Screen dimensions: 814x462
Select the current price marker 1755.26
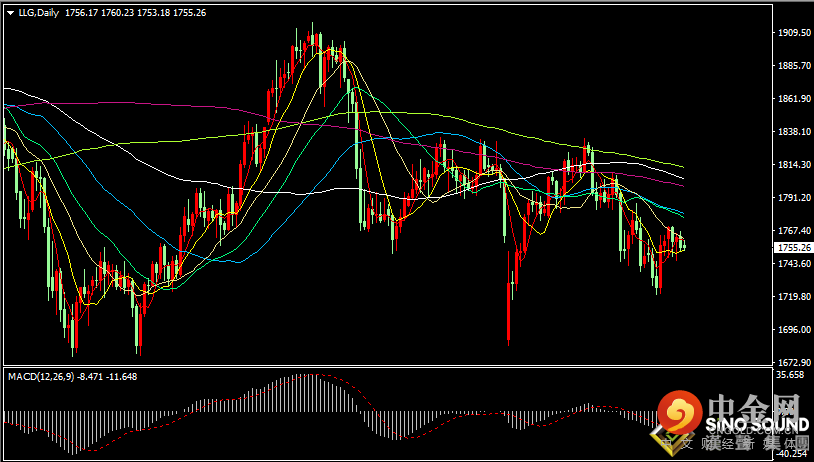(791, 248)
